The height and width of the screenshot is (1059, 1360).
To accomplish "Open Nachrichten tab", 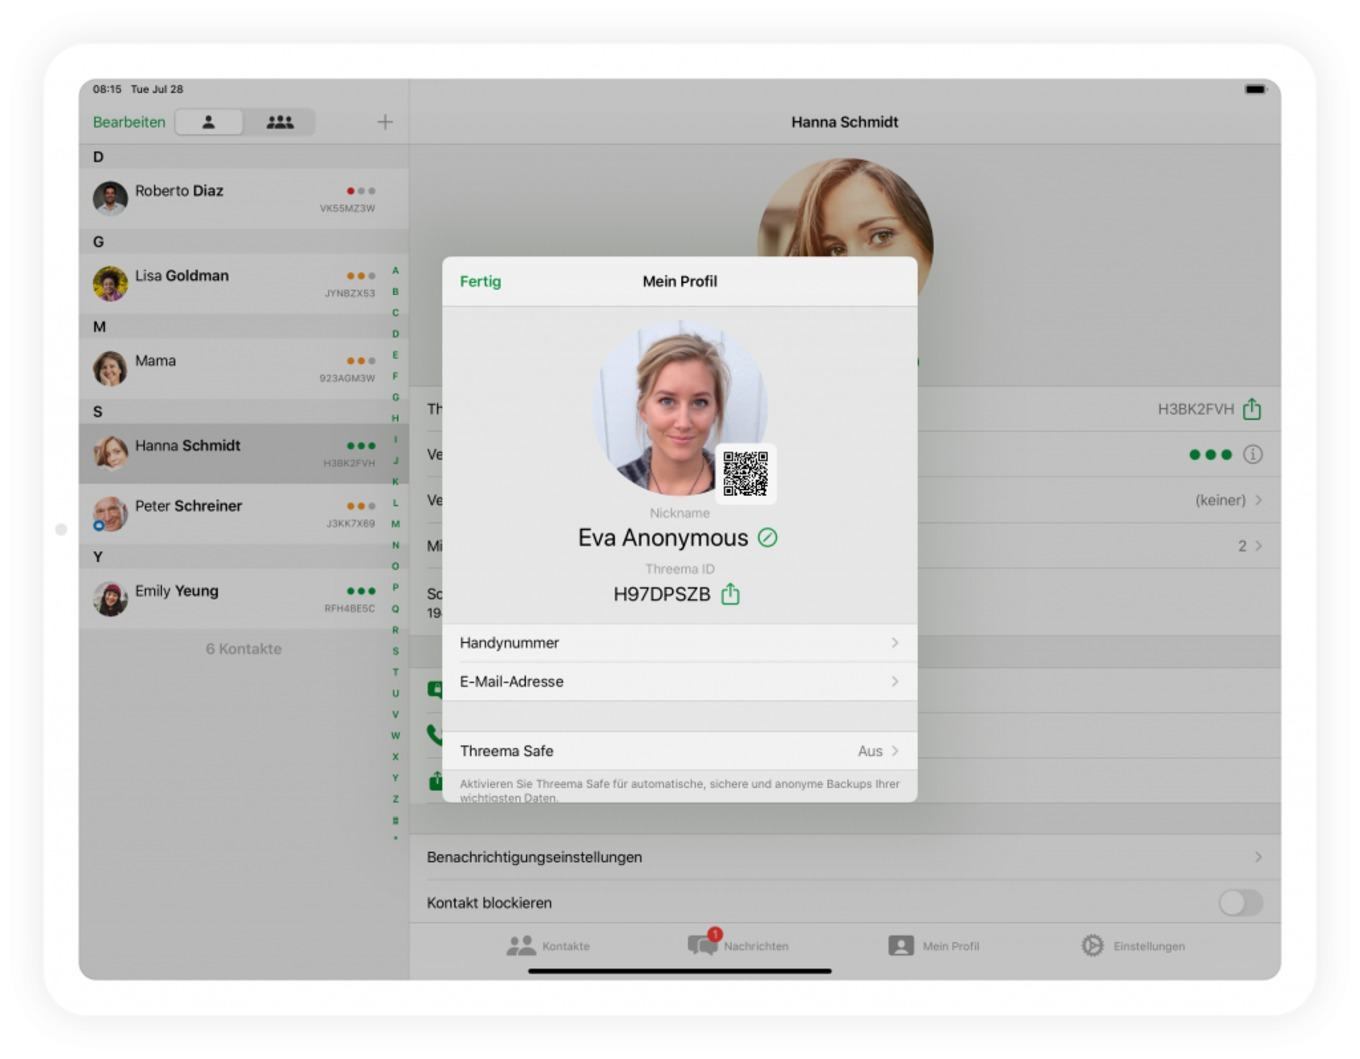I will click(738, 945).
